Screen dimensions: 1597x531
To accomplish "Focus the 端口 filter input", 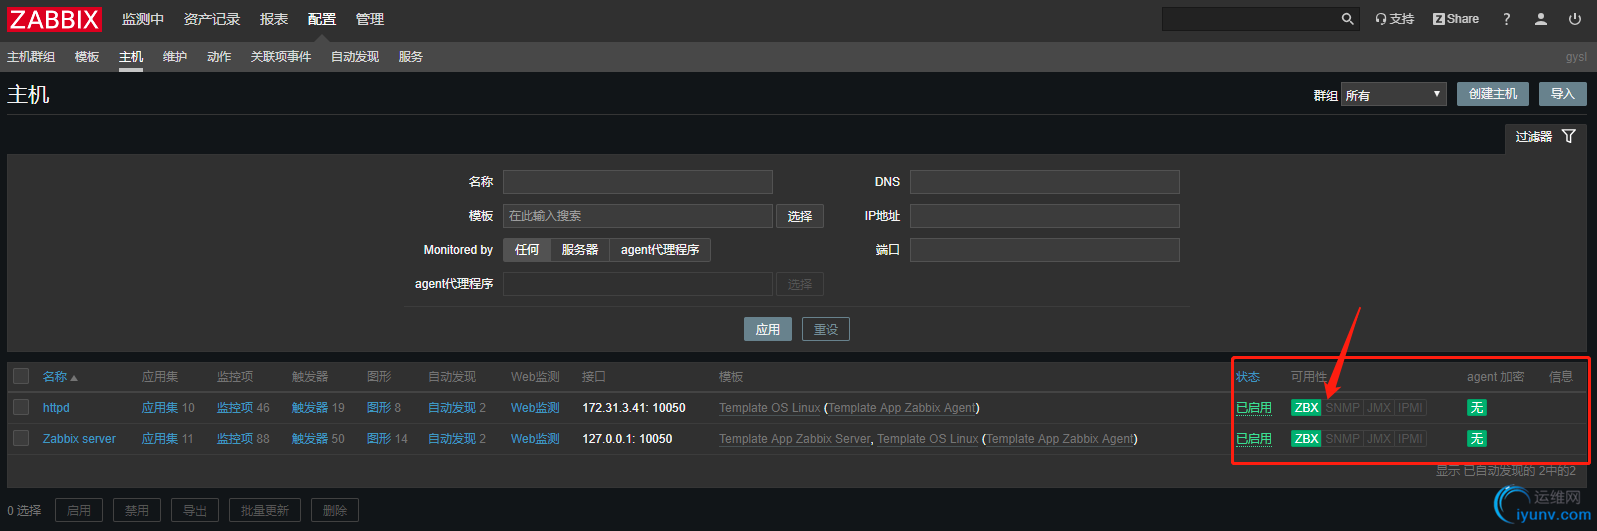I will [1045, 250].
